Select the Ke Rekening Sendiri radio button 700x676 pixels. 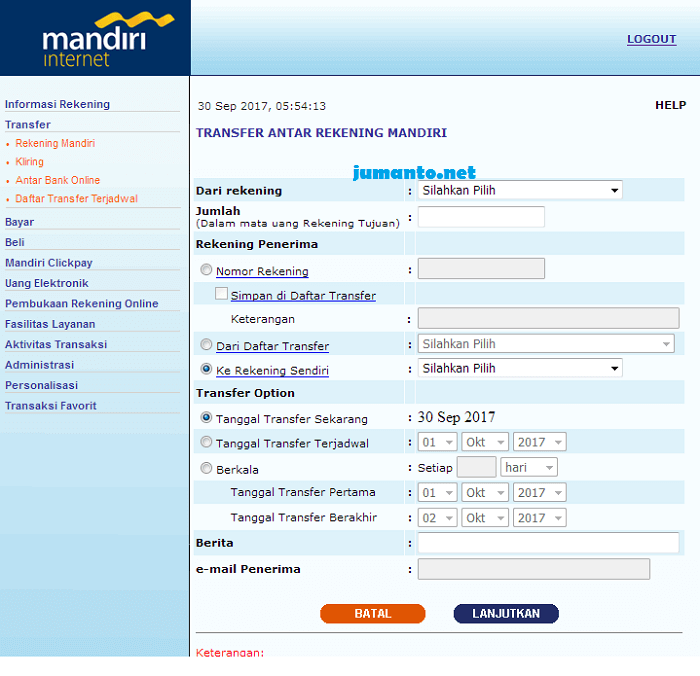[206, 369]
